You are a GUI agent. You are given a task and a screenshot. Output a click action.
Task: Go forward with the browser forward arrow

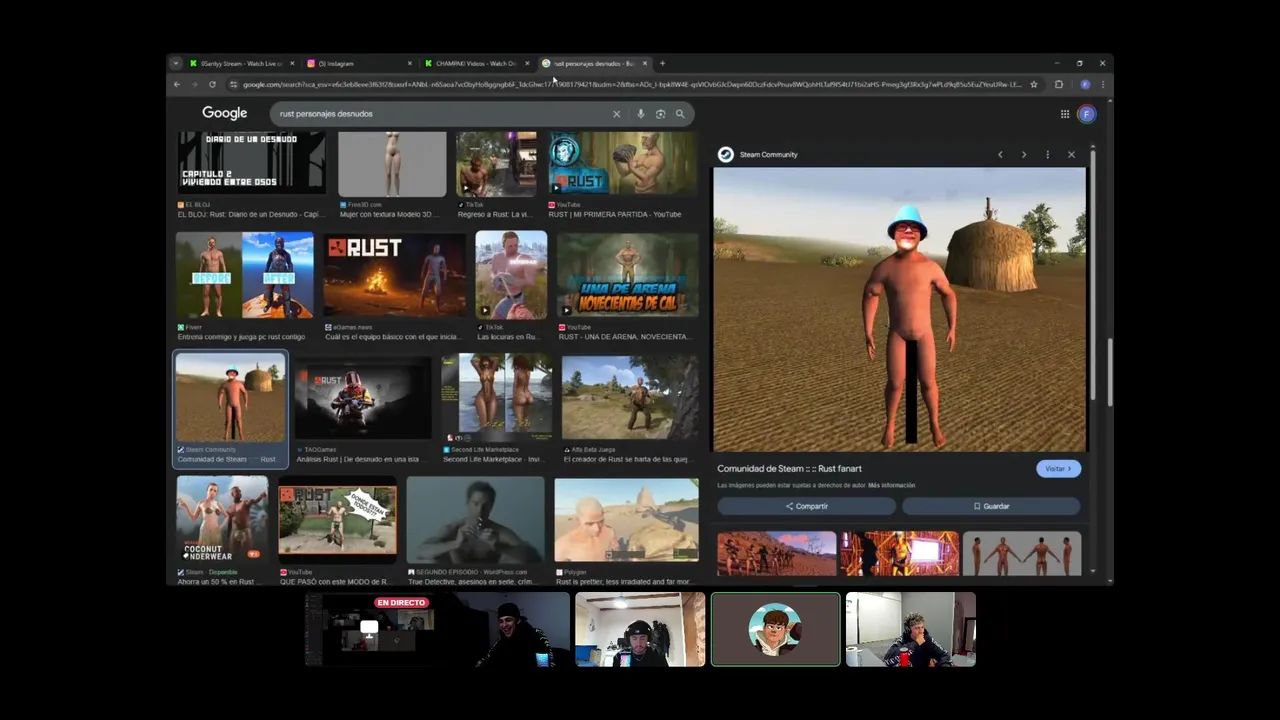click(x=194, y=84)
